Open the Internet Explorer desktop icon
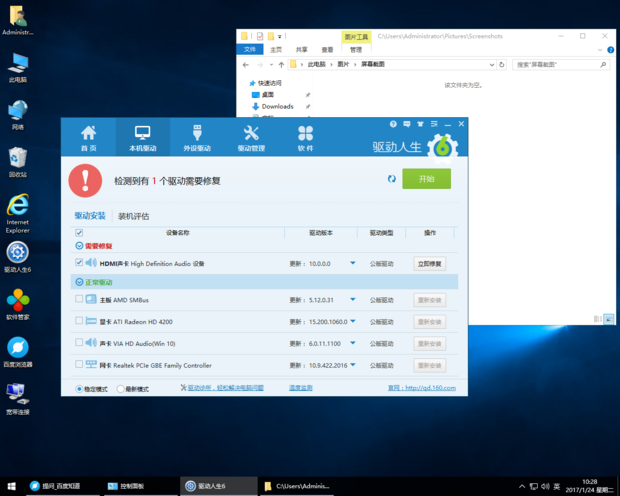 [x=18, y=214]
